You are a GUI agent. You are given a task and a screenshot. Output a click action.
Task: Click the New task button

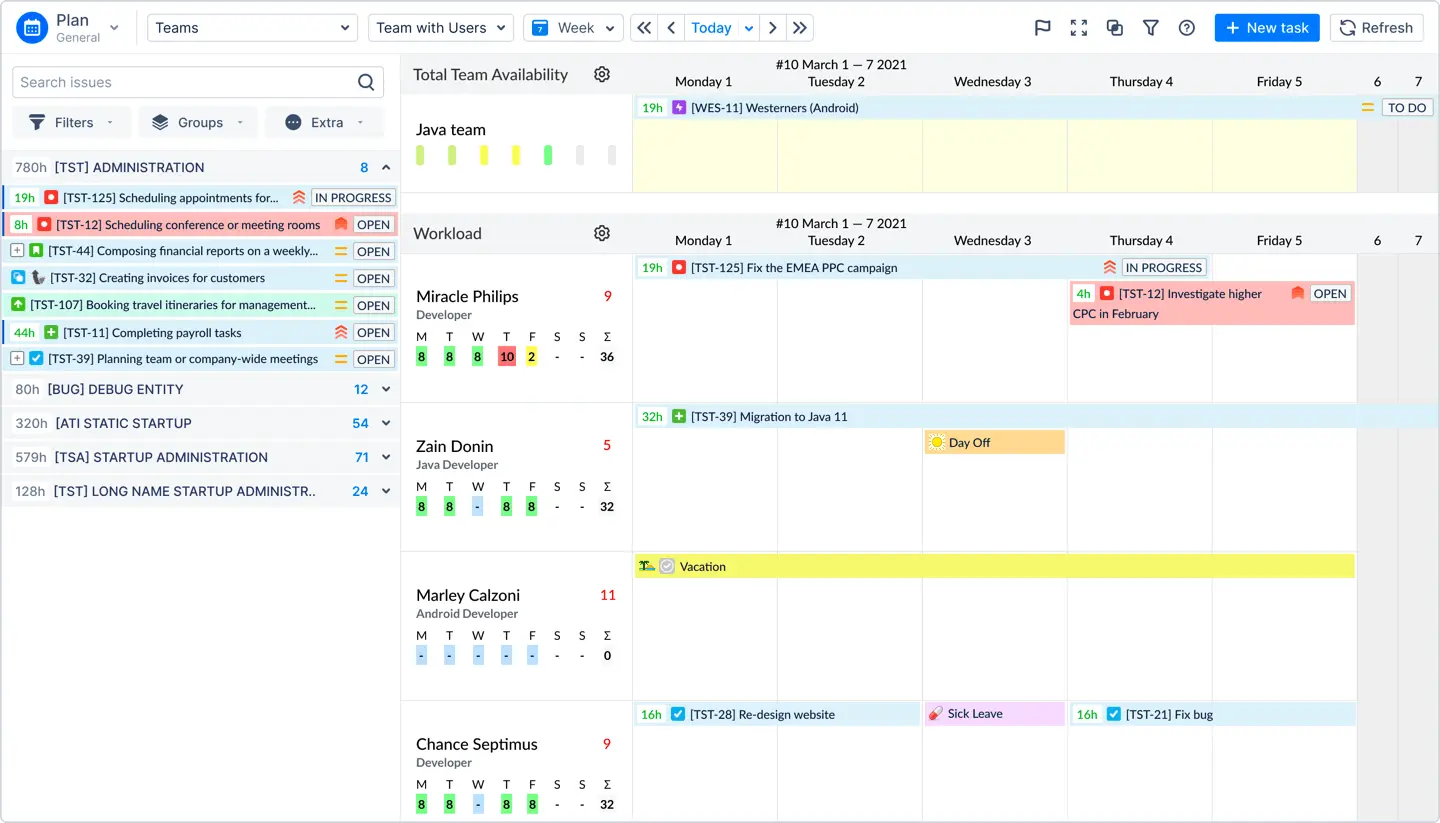point(1266,27)
